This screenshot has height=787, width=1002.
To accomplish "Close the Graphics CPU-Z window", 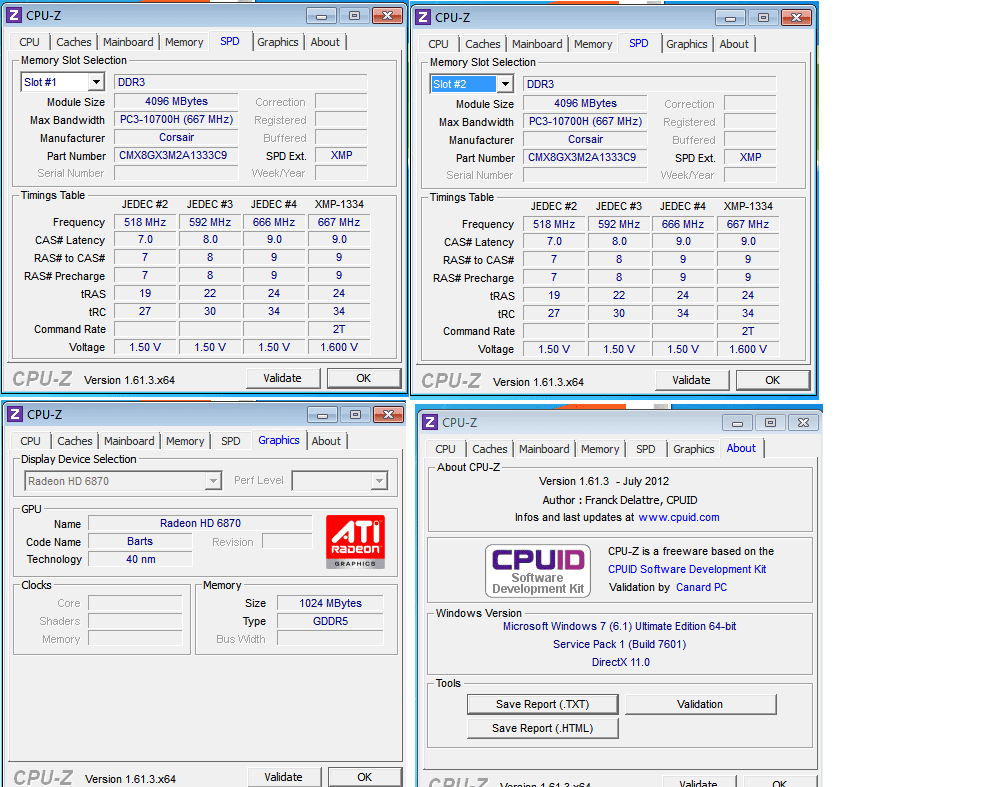I will [388, 415].
